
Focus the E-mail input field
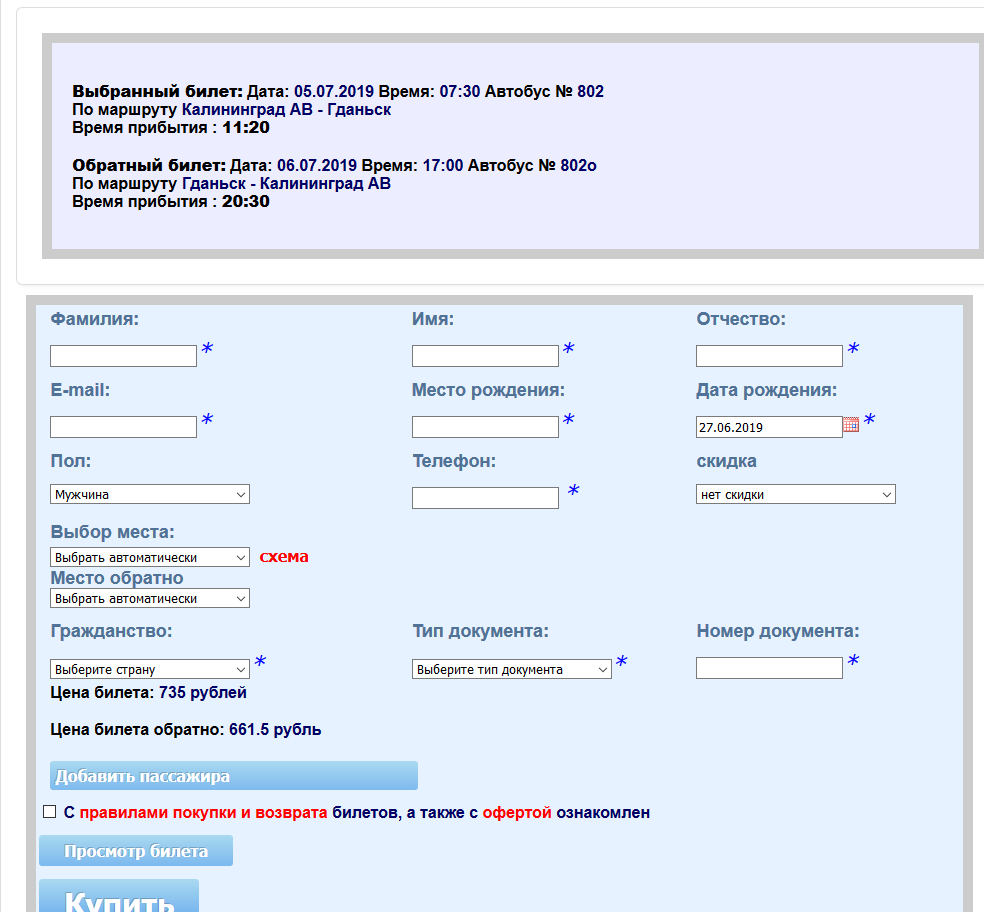tap(123, 427)
